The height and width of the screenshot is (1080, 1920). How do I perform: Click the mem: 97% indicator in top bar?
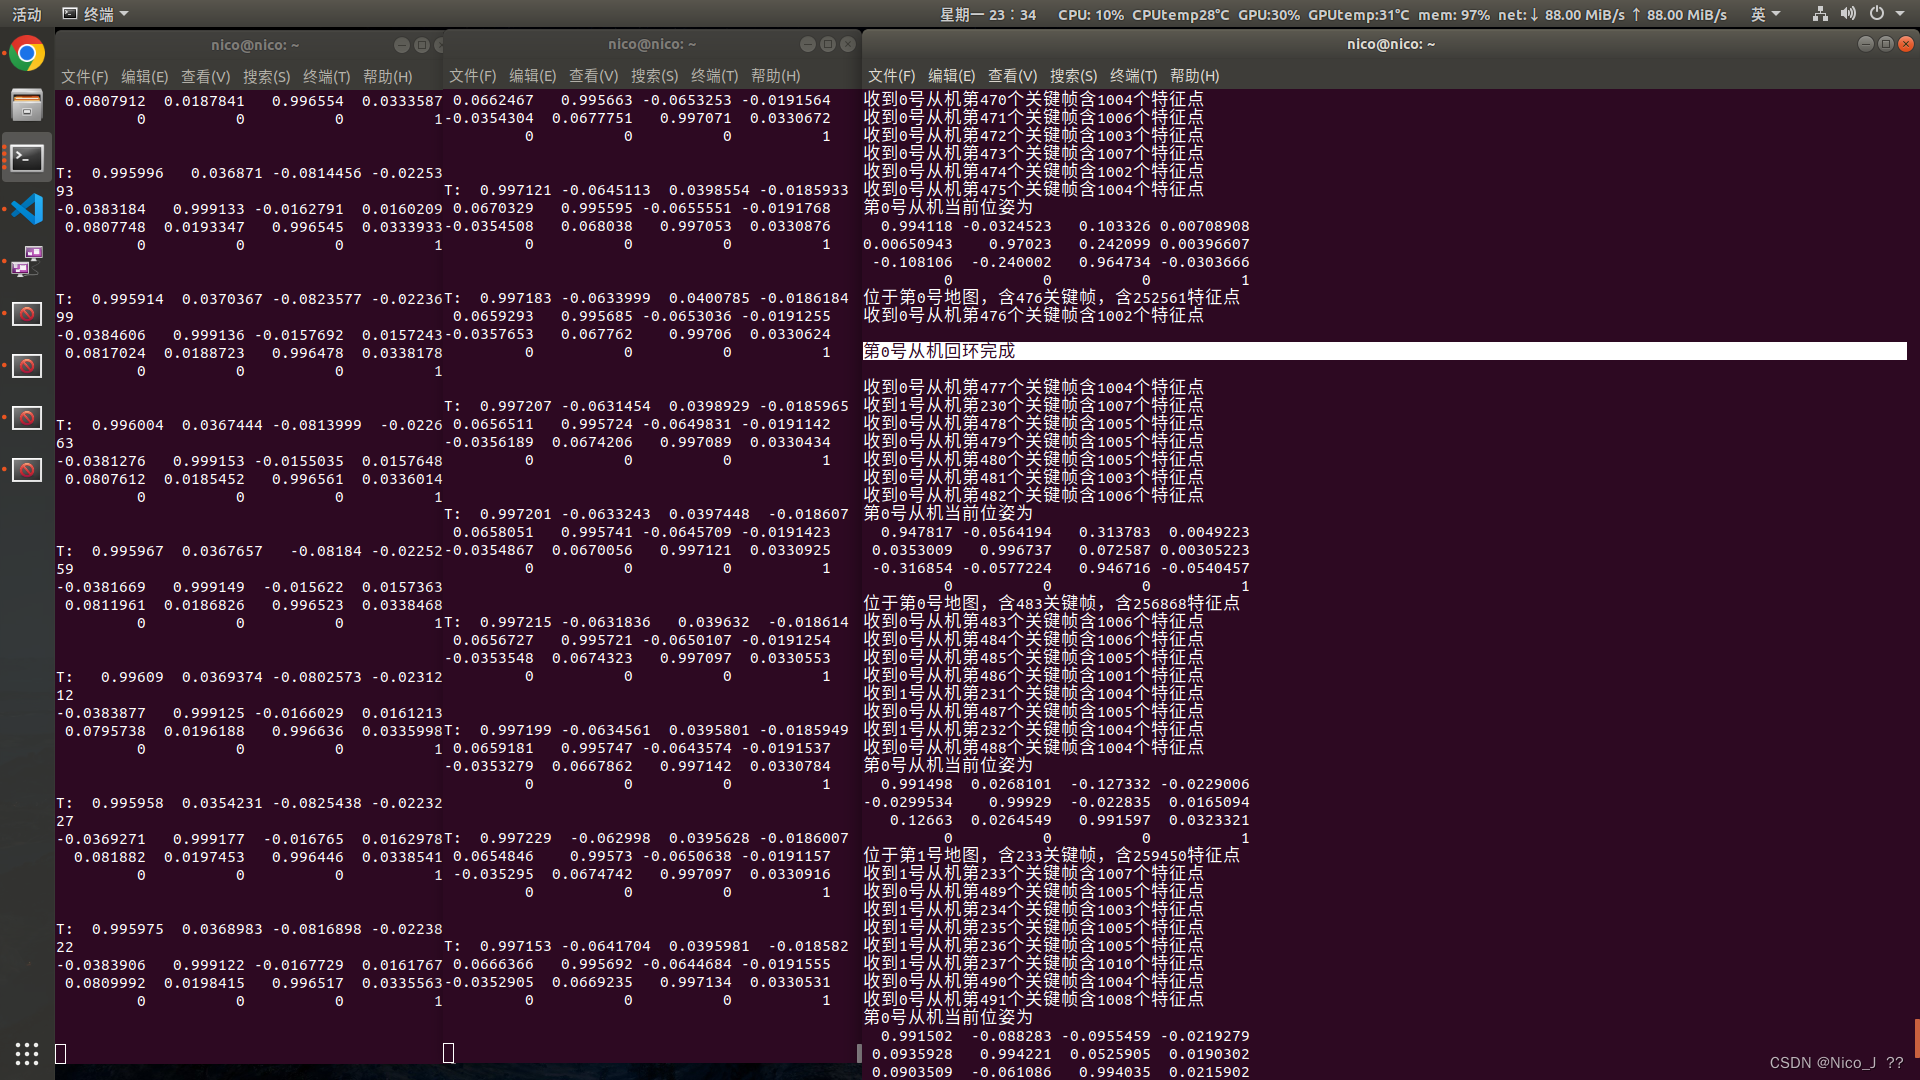click(1454, 14)
